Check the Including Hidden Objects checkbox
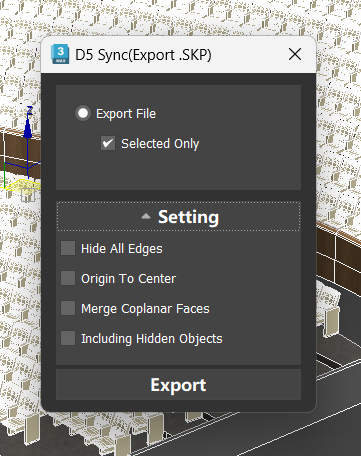361x456 pixels. click(x=68, y=338)
